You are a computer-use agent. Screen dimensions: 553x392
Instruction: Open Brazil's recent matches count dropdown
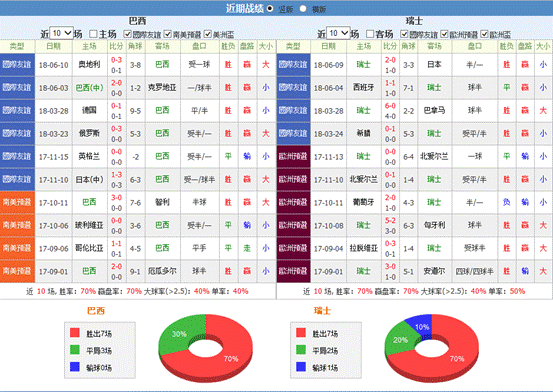pos(61,33)
